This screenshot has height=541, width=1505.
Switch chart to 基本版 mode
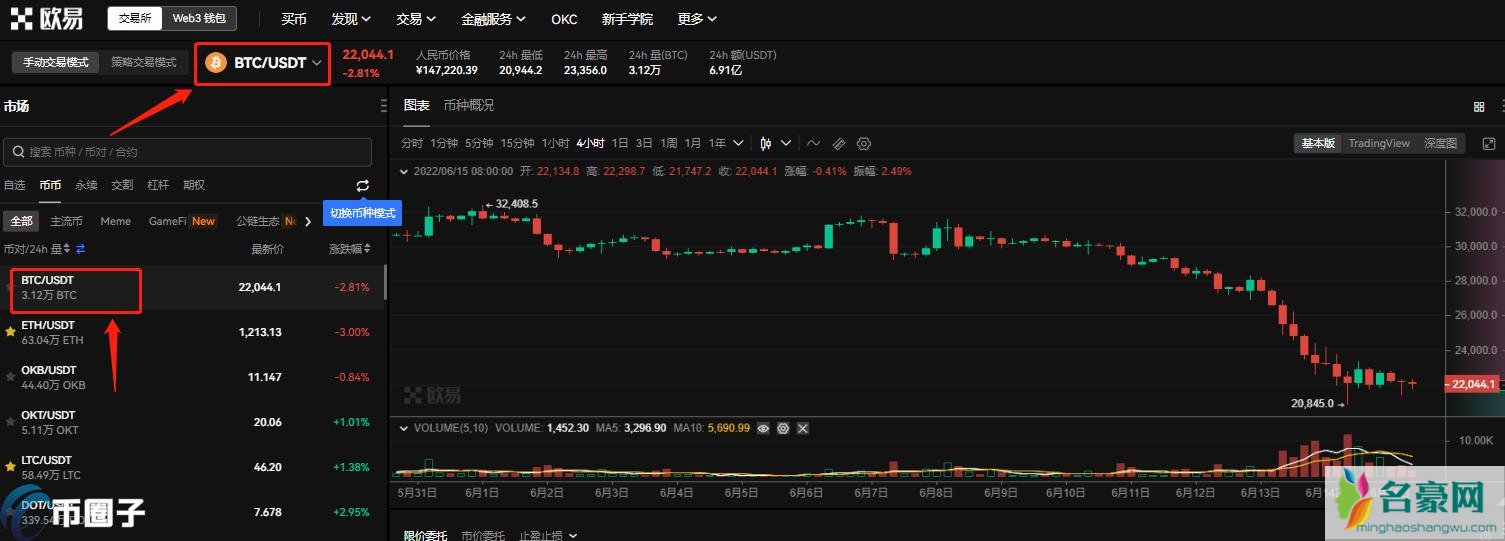1317,143
